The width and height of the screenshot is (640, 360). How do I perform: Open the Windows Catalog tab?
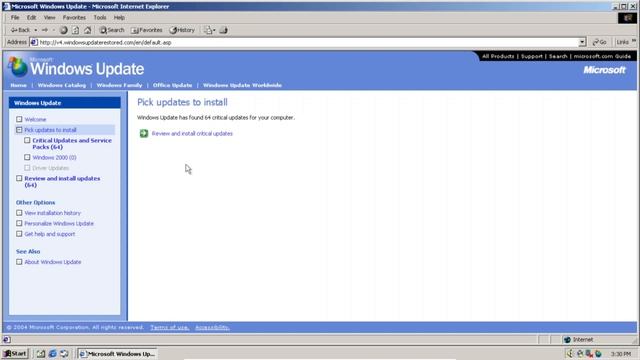coord(62,85)
